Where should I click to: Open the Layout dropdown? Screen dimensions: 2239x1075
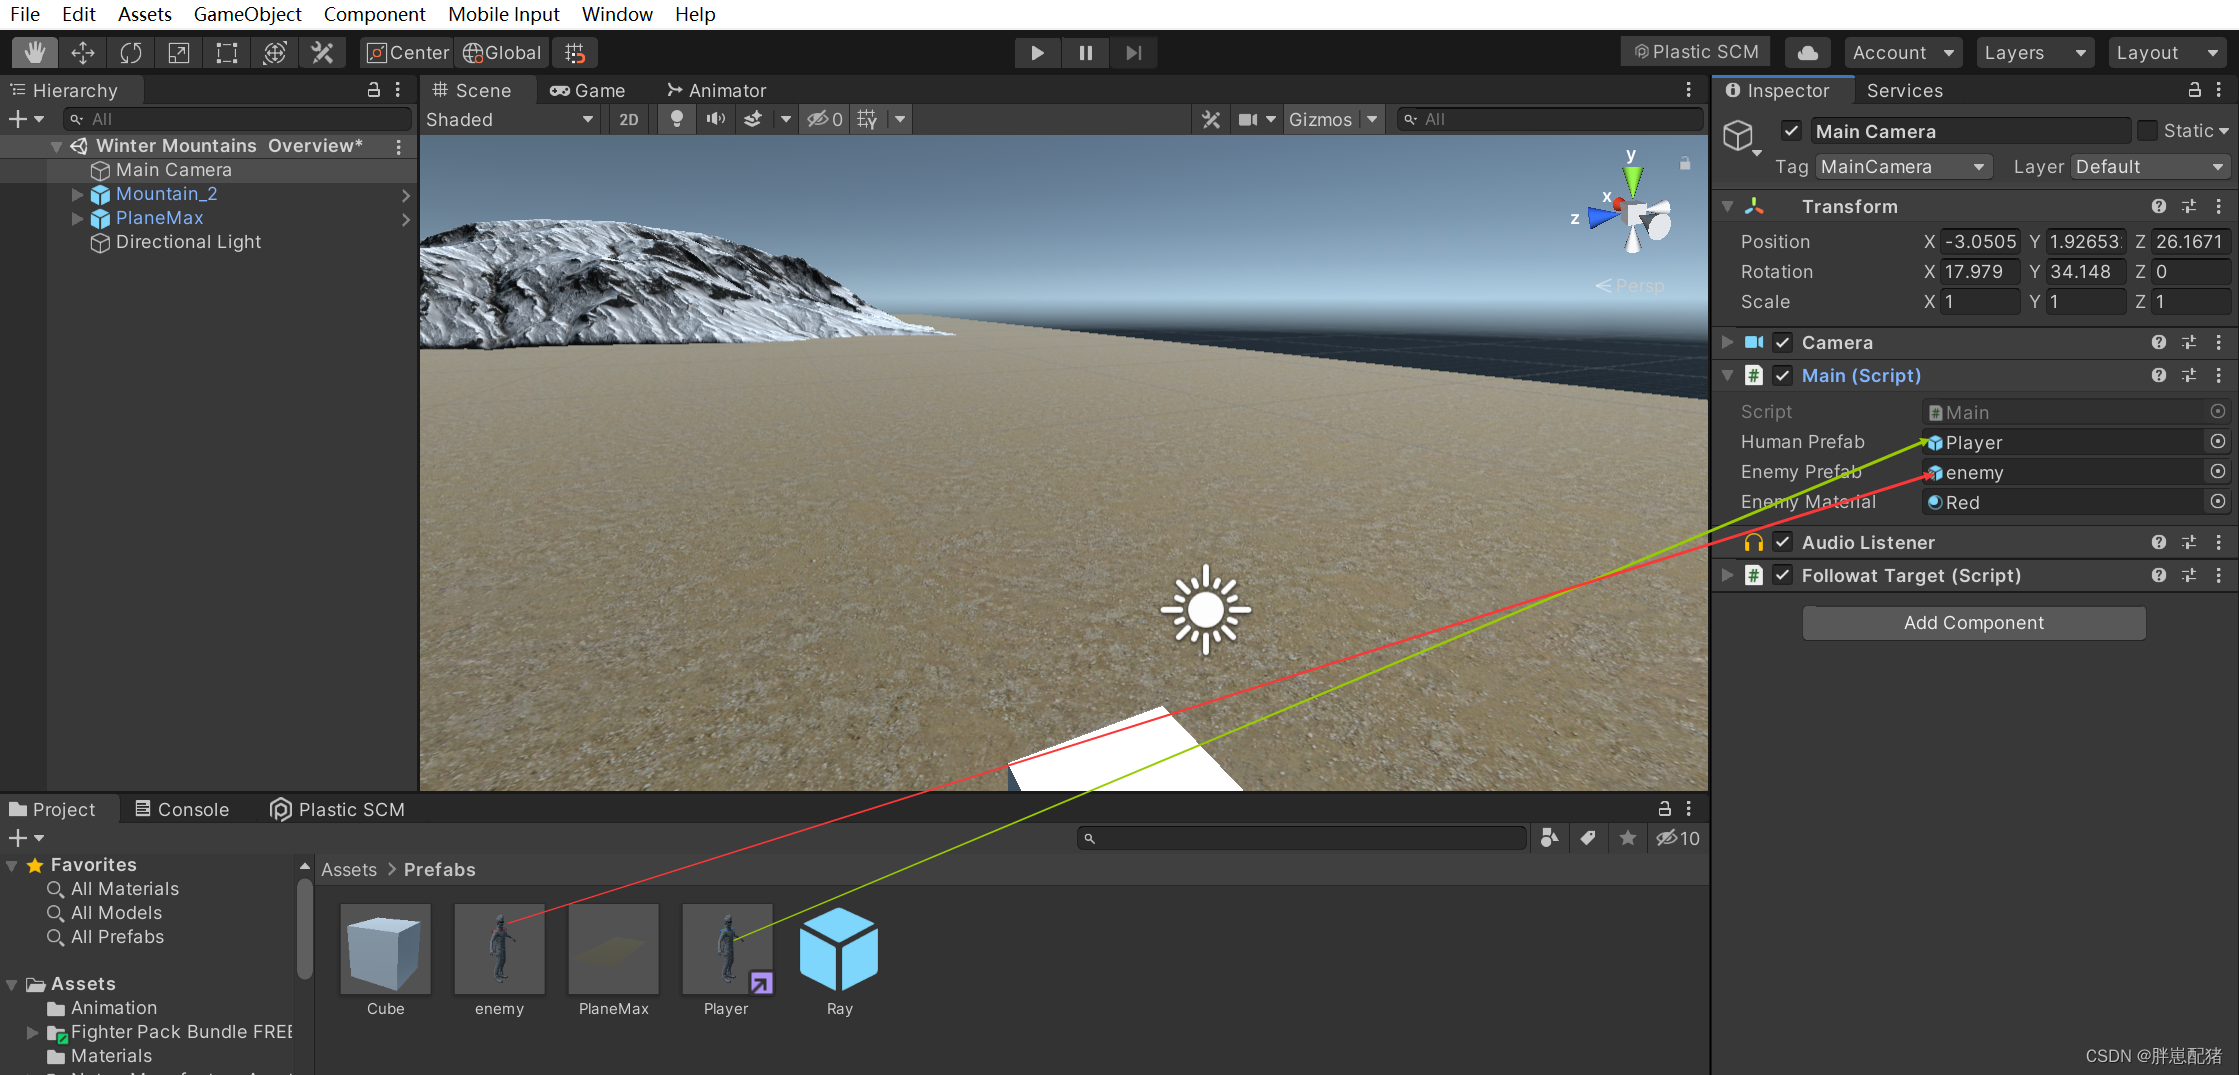(2167, 52)
